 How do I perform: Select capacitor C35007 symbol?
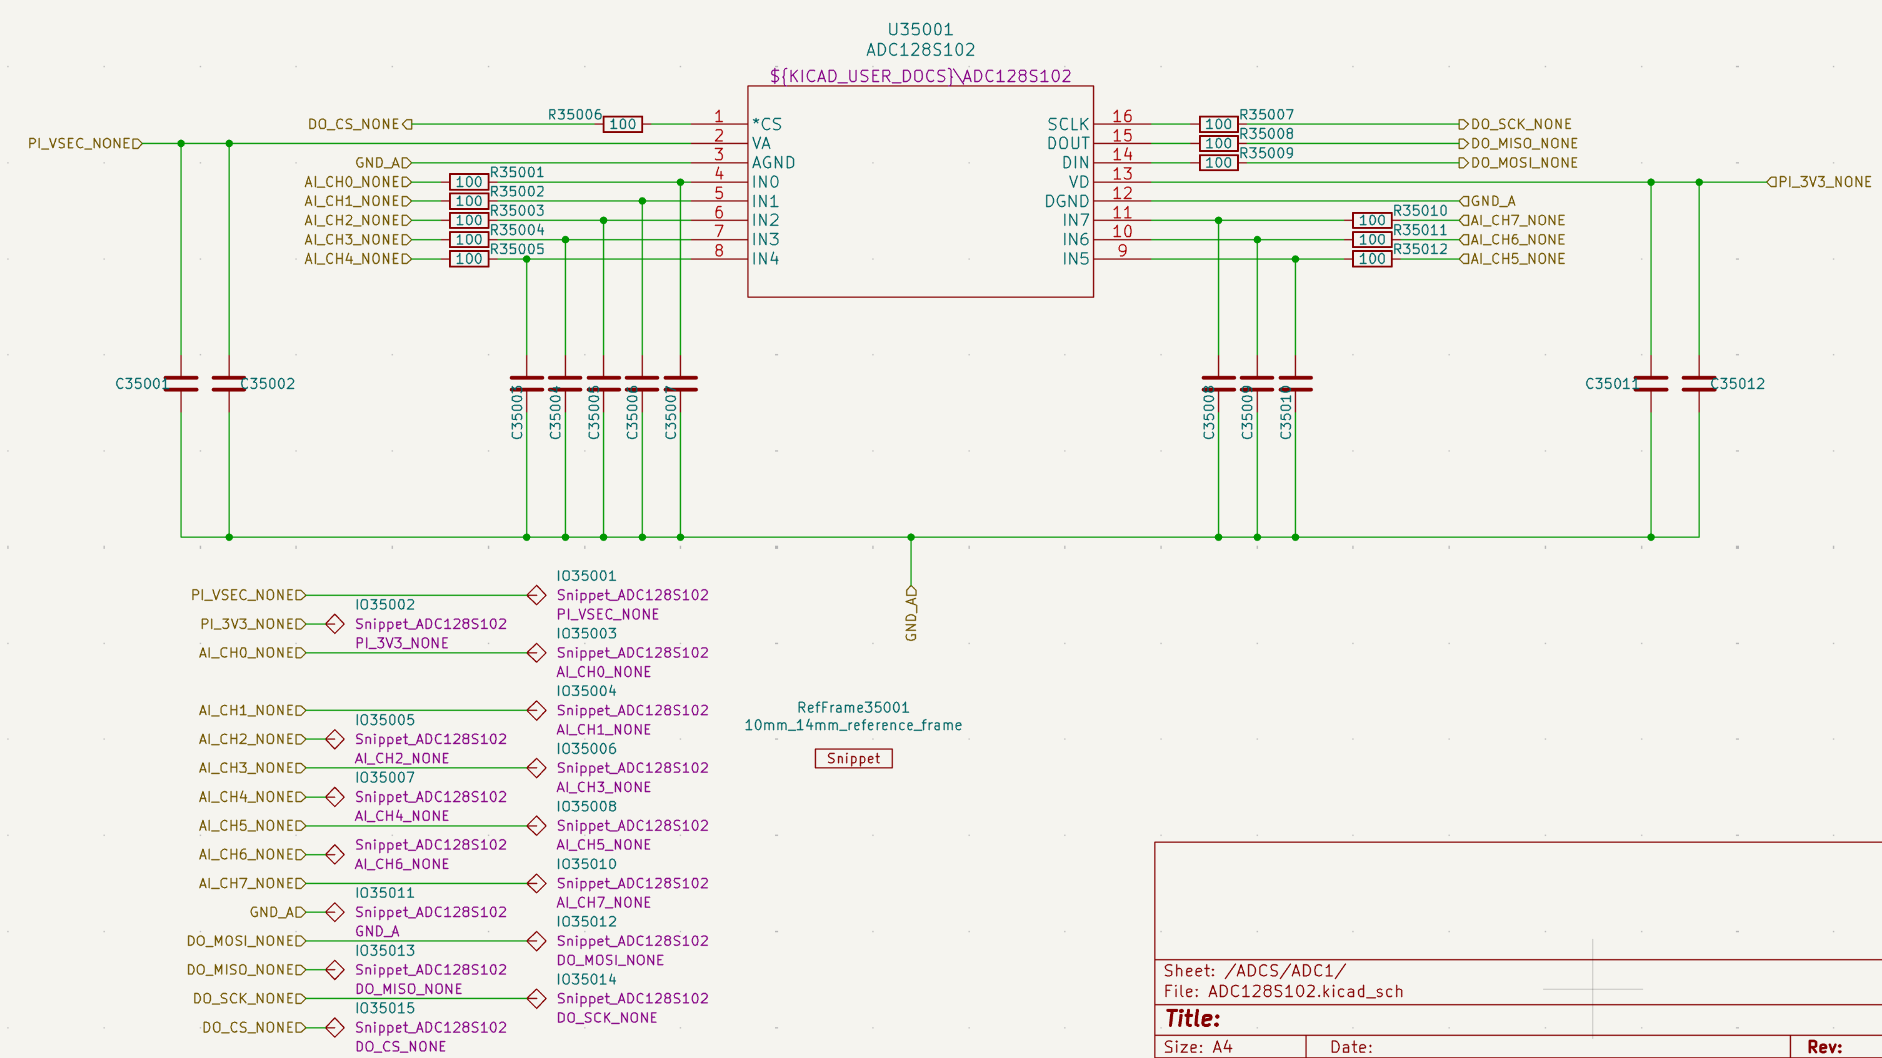tap(680, 384)
